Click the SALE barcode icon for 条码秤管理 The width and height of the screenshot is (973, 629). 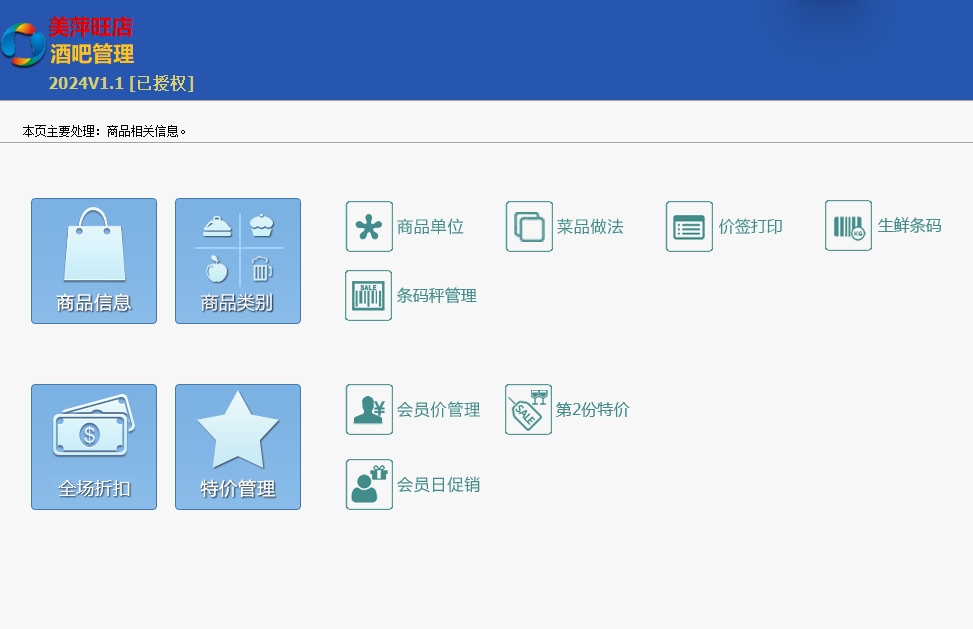[x=369, y=296]
